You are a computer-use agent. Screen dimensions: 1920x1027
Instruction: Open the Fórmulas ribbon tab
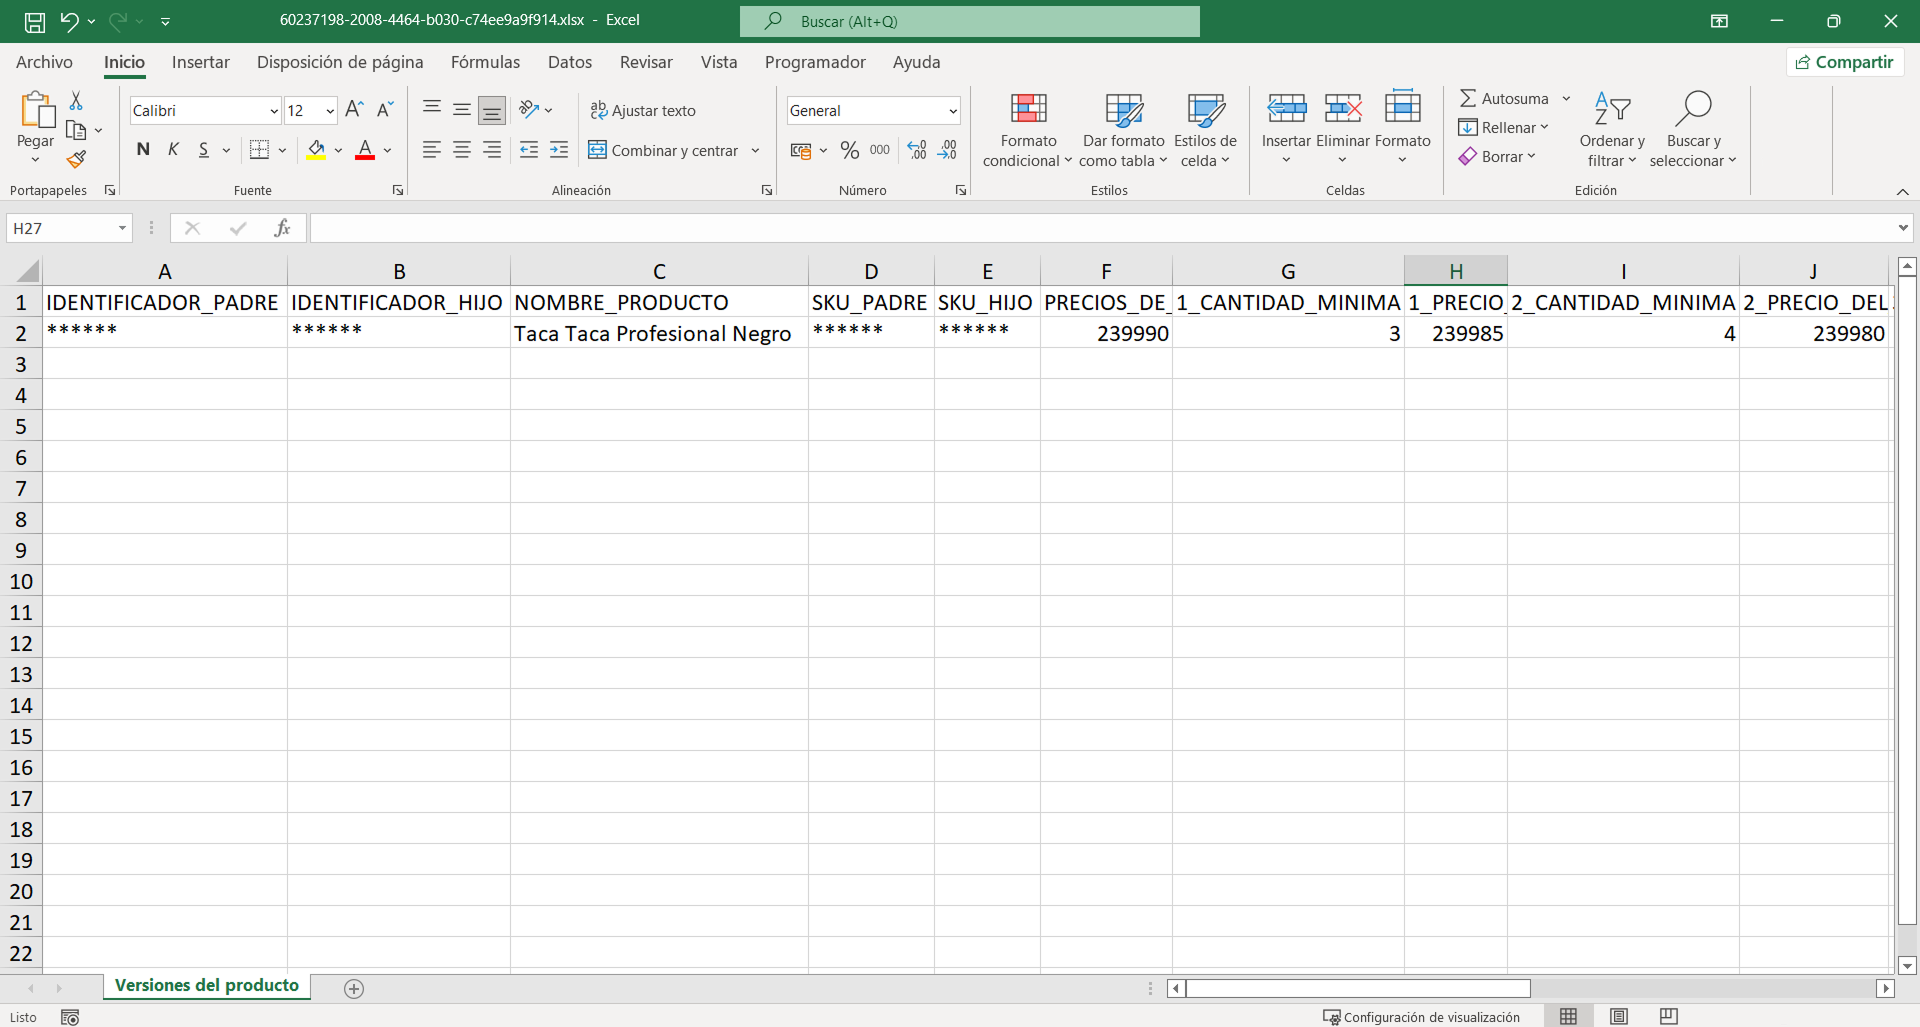pos(485,62)
